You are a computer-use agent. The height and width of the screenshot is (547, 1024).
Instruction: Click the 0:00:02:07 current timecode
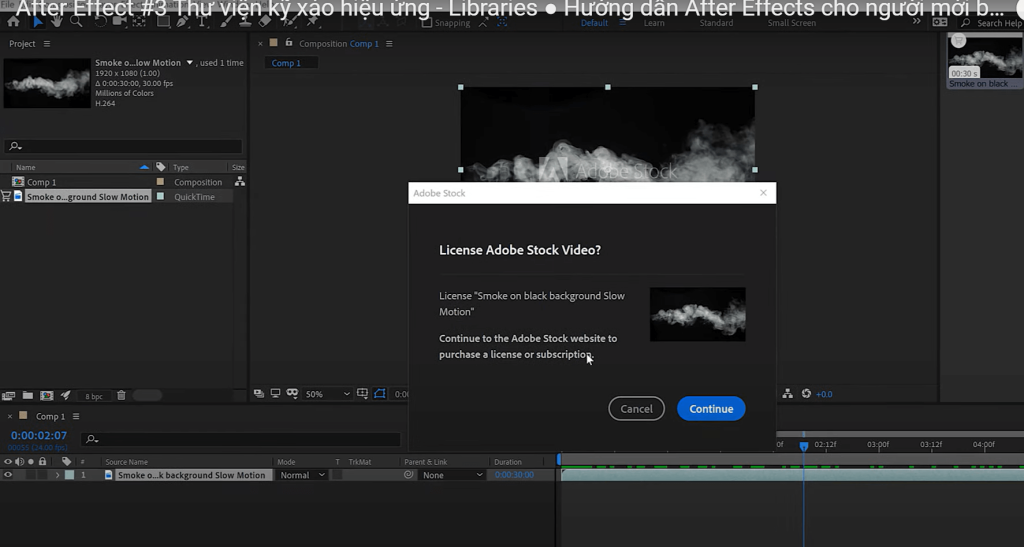(x=39, y=435)
